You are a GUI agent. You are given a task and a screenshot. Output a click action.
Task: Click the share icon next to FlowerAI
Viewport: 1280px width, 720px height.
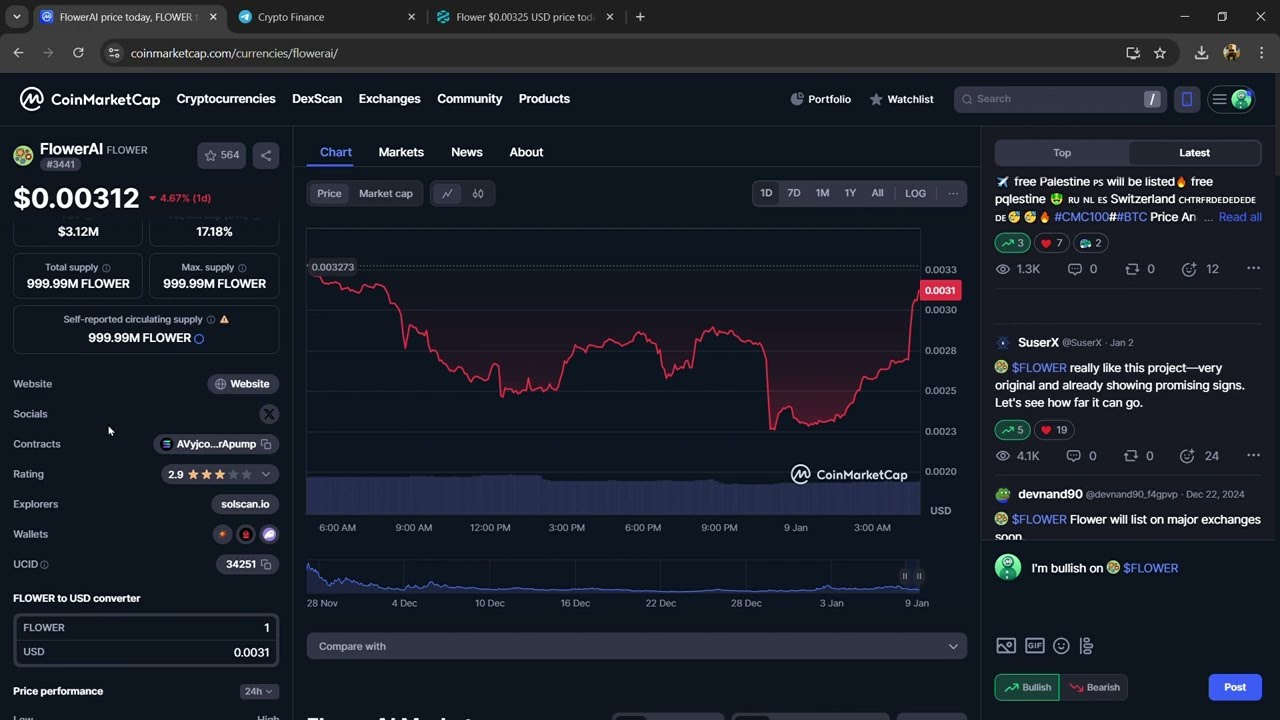pos(266,155)
